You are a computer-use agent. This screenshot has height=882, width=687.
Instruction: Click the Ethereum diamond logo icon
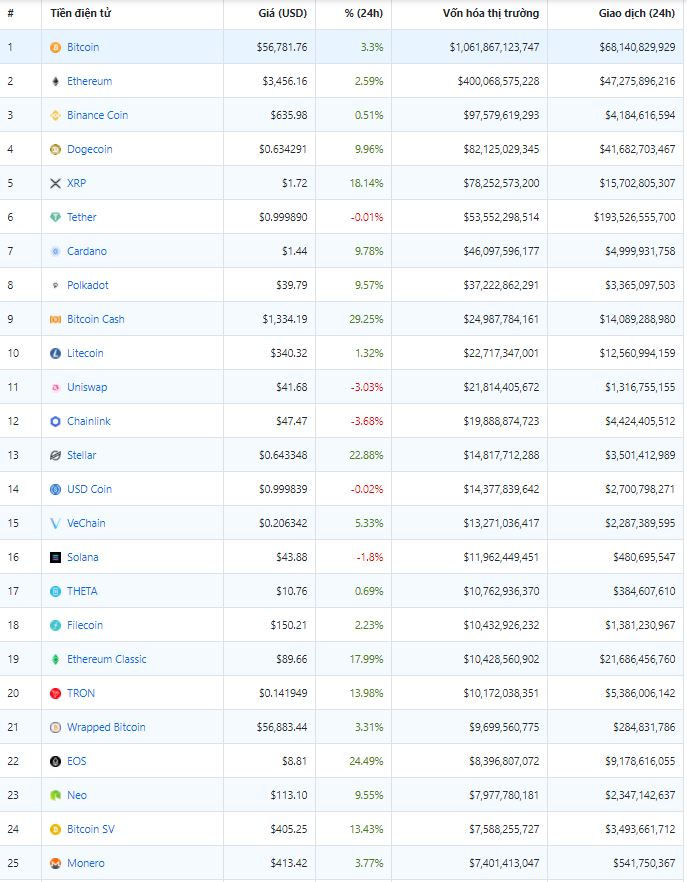(55, 81)
